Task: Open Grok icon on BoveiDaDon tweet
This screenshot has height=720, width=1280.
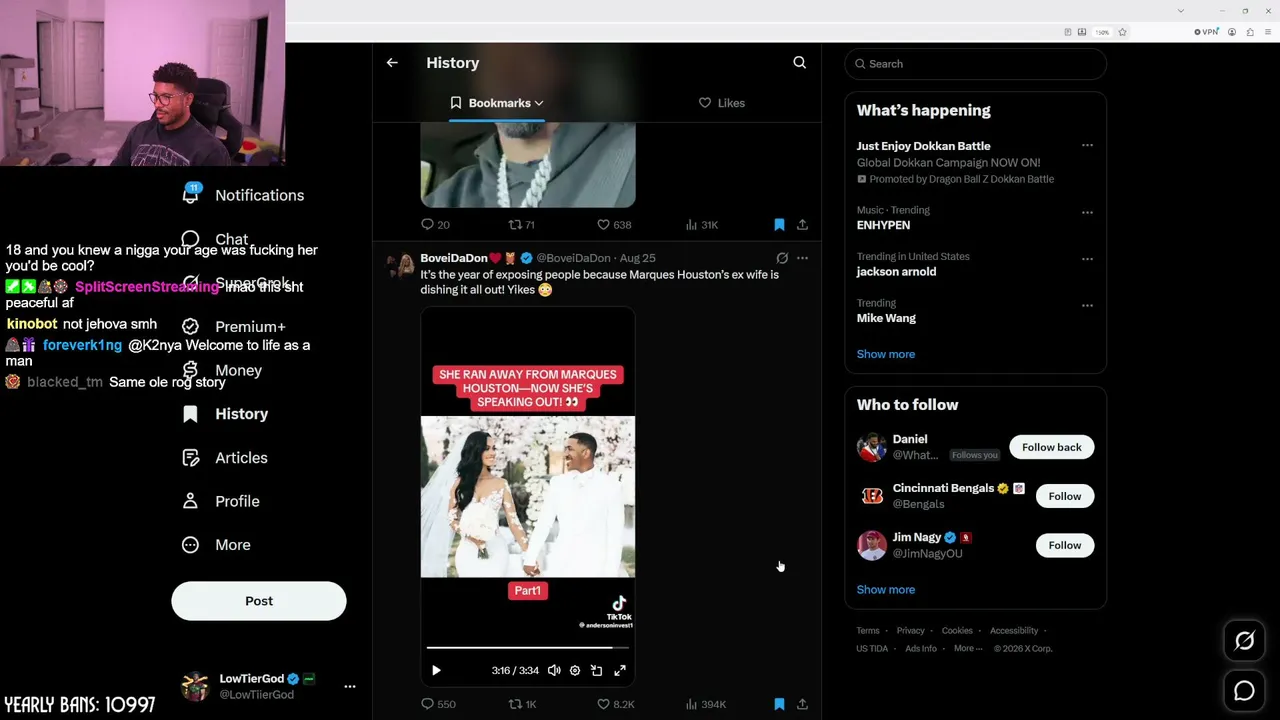Action: [782, 258]
